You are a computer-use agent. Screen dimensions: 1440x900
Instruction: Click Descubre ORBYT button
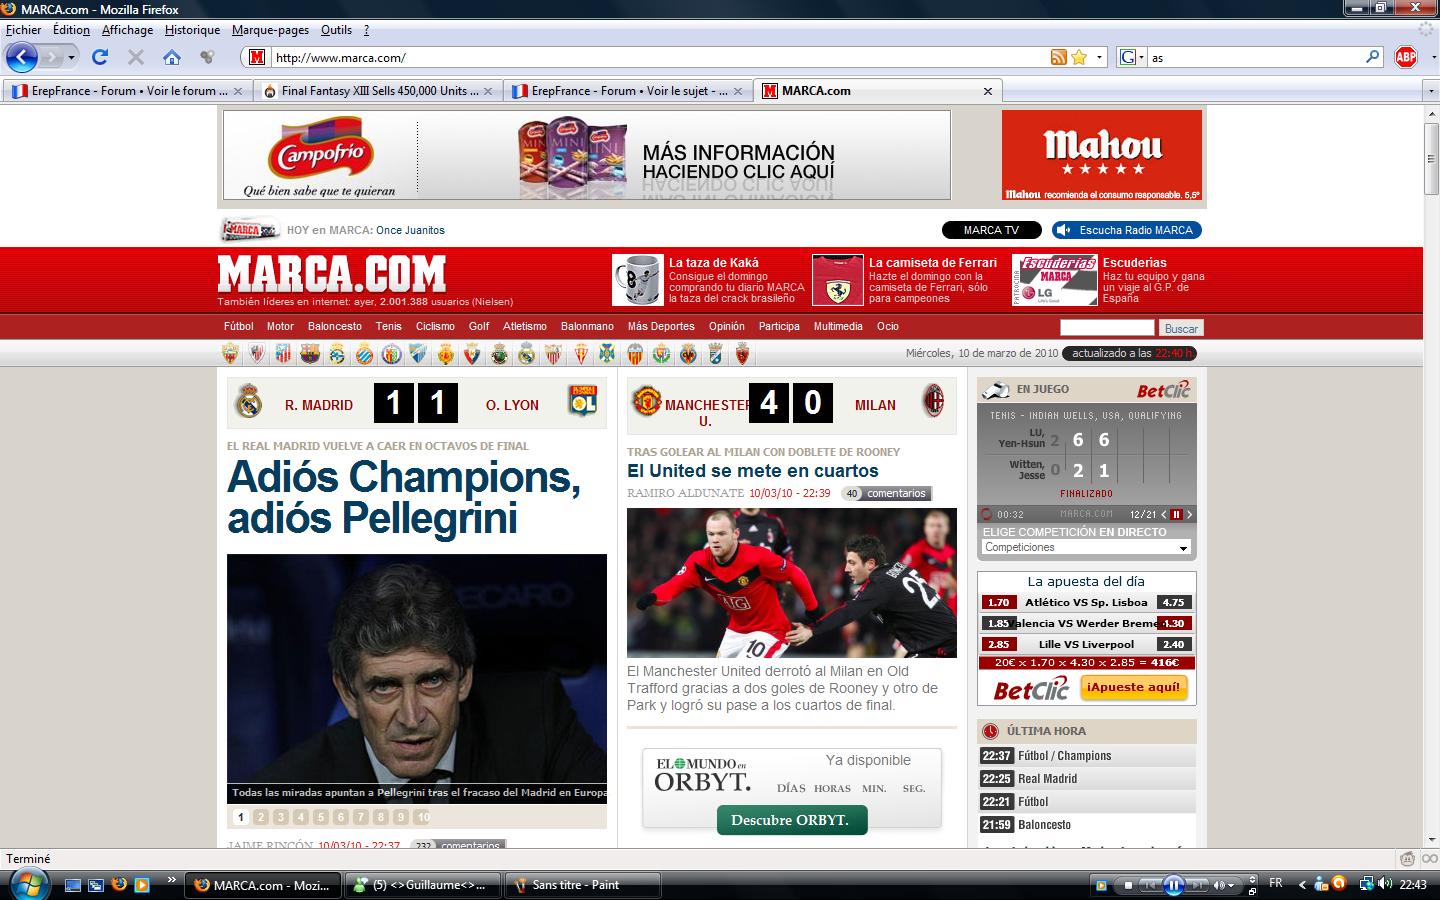[x=791, y=820]
